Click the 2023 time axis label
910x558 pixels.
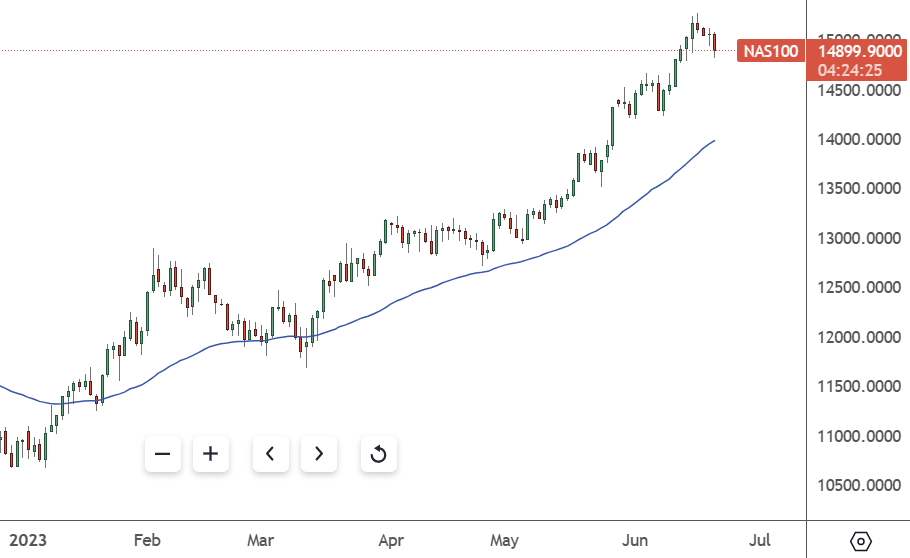pos(23,541)
